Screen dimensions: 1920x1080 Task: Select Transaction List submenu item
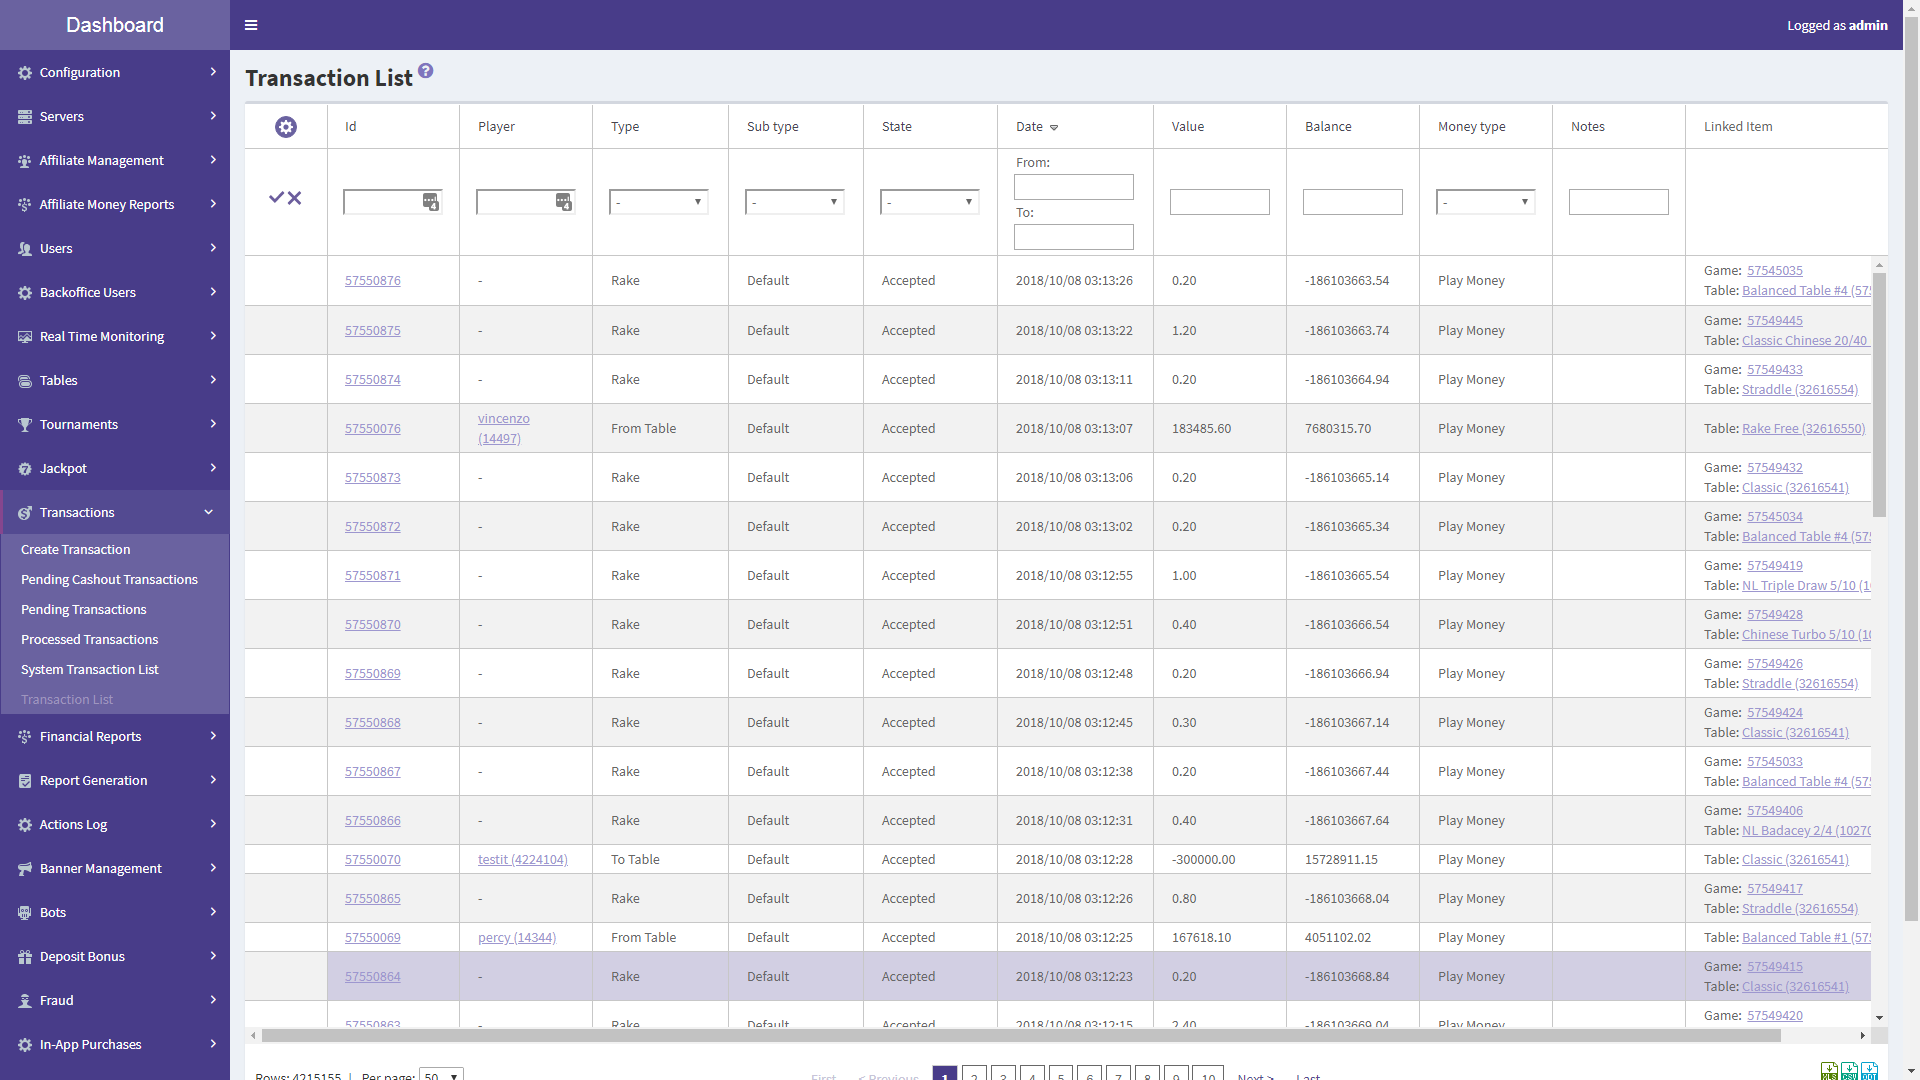click(x=67, y=699)
